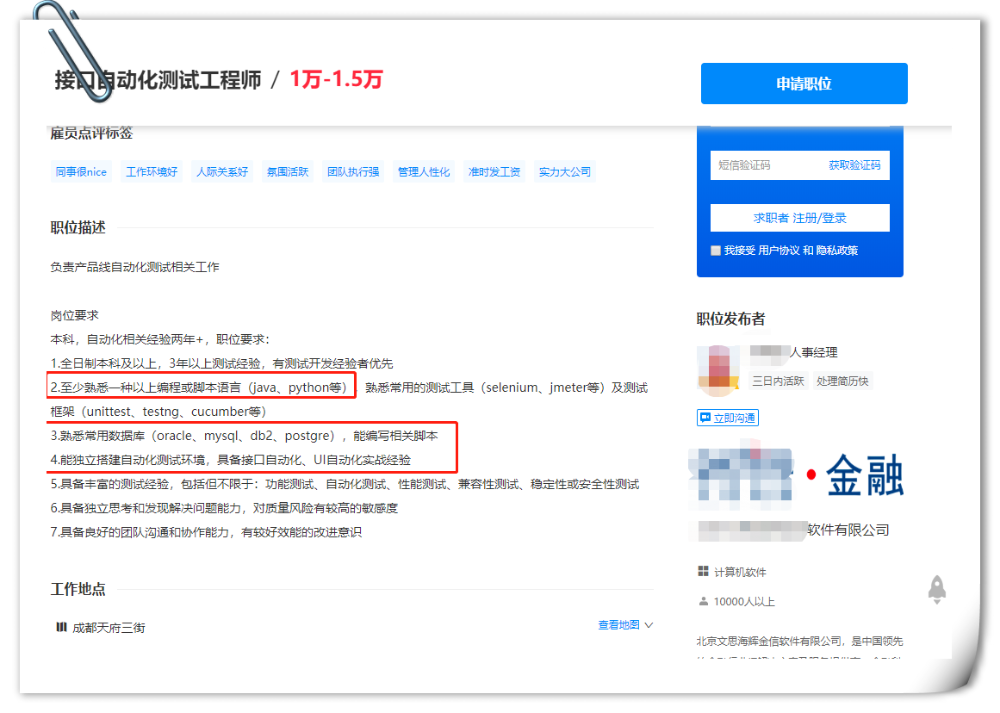The width and height of the screenshot is (1000, 713).
Task: Click the 立即沟通 chat button
Action: coord(727,418)
